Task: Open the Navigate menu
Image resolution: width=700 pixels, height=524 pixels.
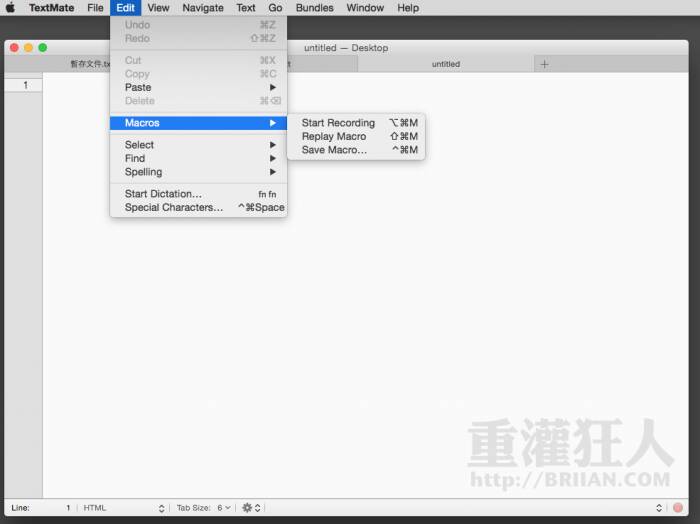Action: [203, 8]
